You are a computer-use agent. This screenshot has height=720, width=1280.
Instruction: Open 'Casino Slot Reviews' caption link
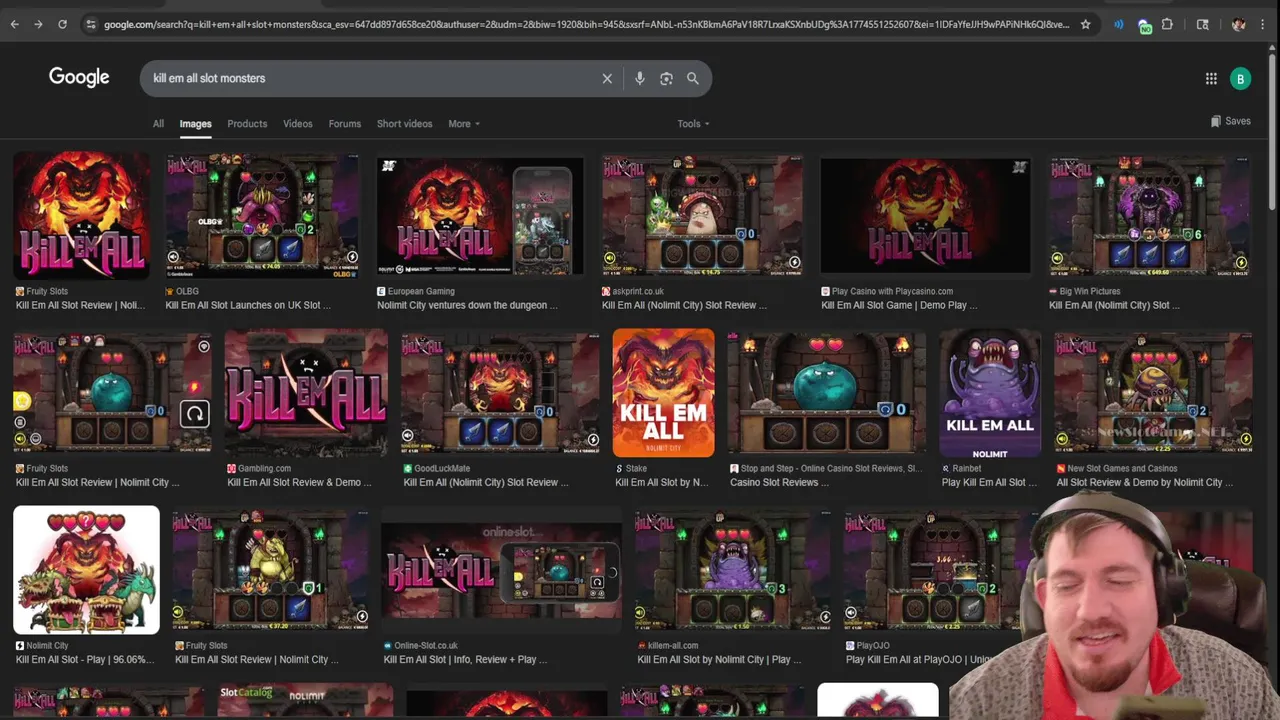(779, 482)
